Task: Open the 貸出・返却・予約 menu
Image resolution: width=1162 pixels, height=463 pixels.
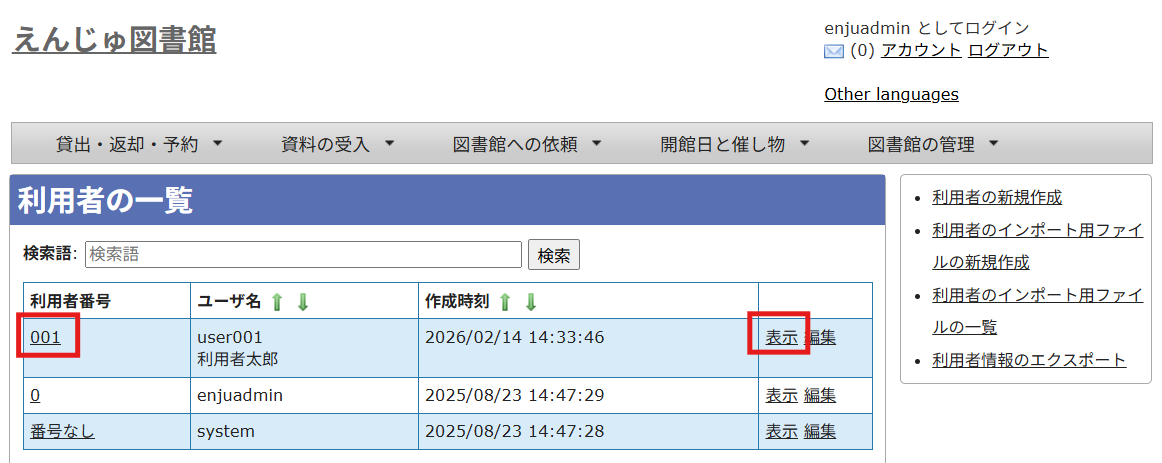Action: (x=139, y=144)
